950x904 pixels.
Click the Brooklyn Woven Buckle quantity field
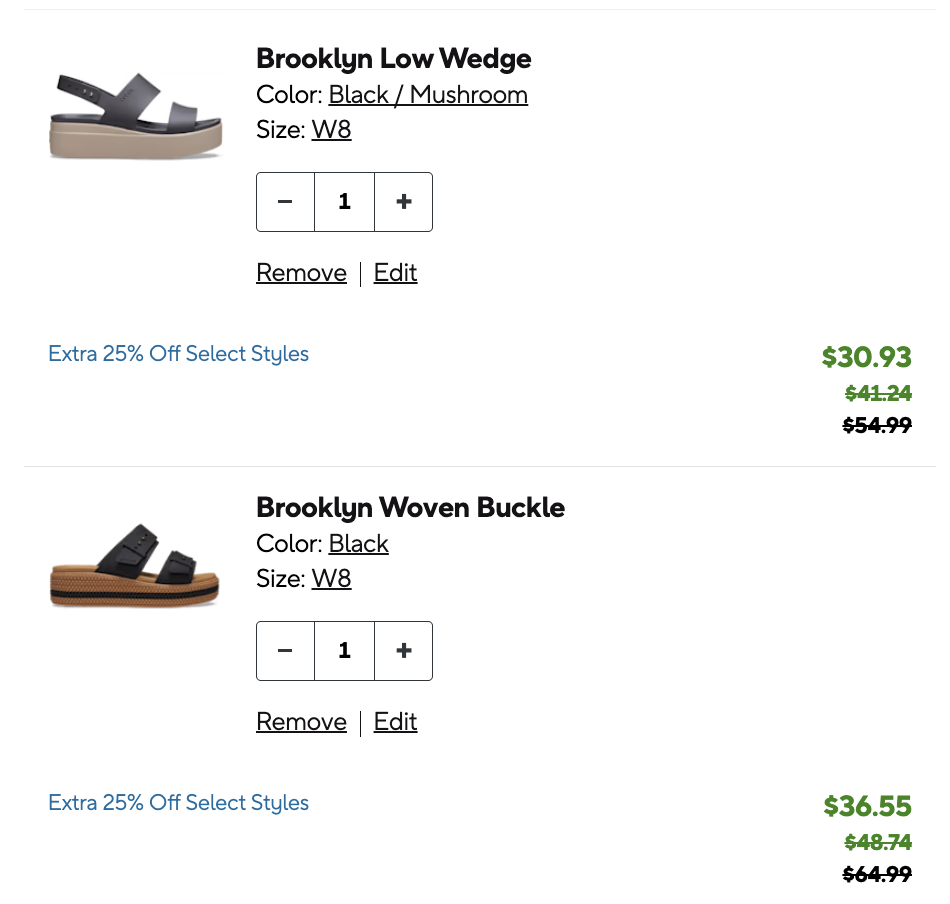[344, 651]
